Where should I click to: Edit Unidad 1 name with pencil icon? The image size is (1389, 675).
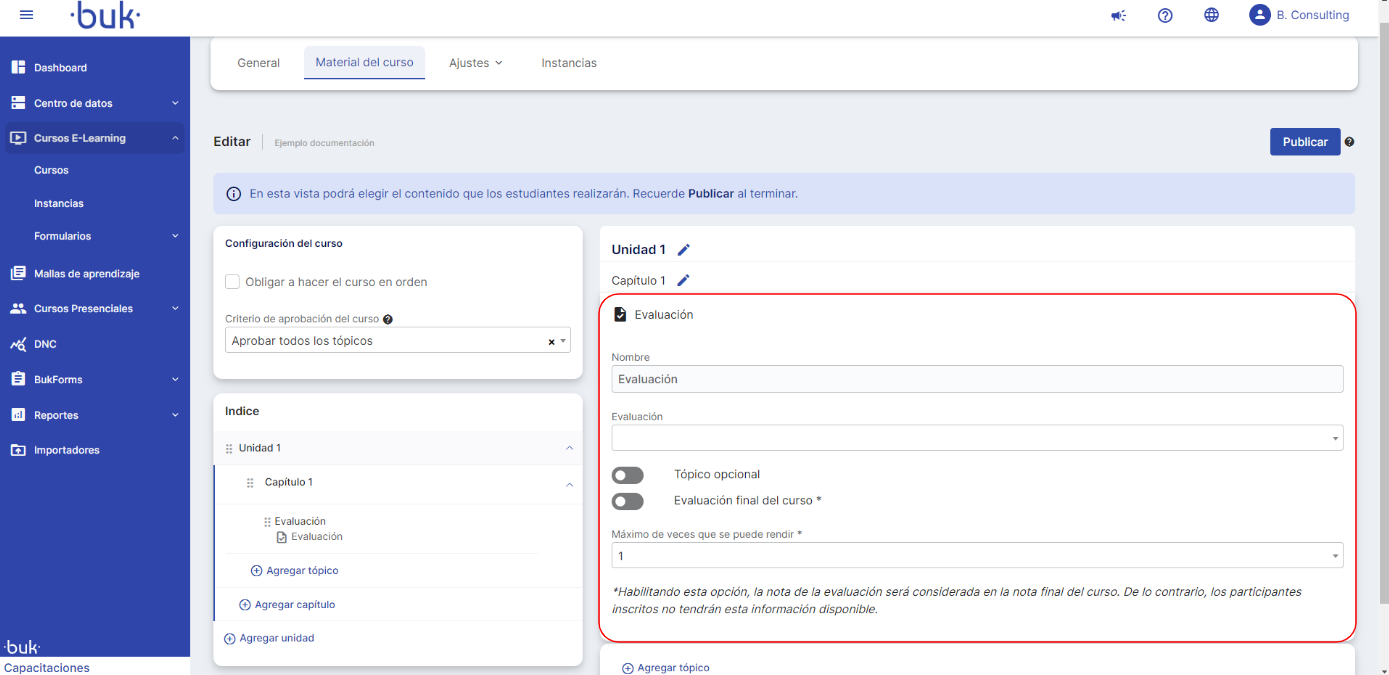(684, 250)
